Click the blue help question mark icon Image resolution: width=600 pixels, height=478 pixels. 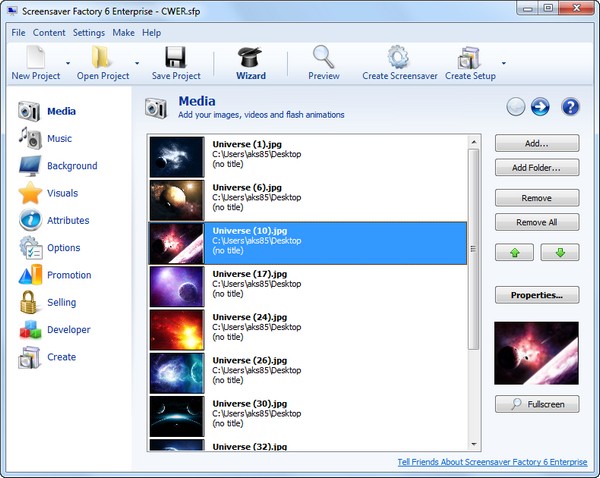[x=570, y=107]
